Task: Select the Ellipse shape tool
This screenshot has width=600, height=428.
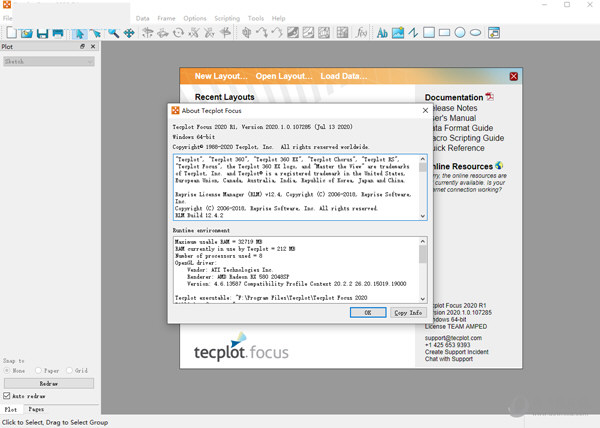Action: tap(475, 33)
